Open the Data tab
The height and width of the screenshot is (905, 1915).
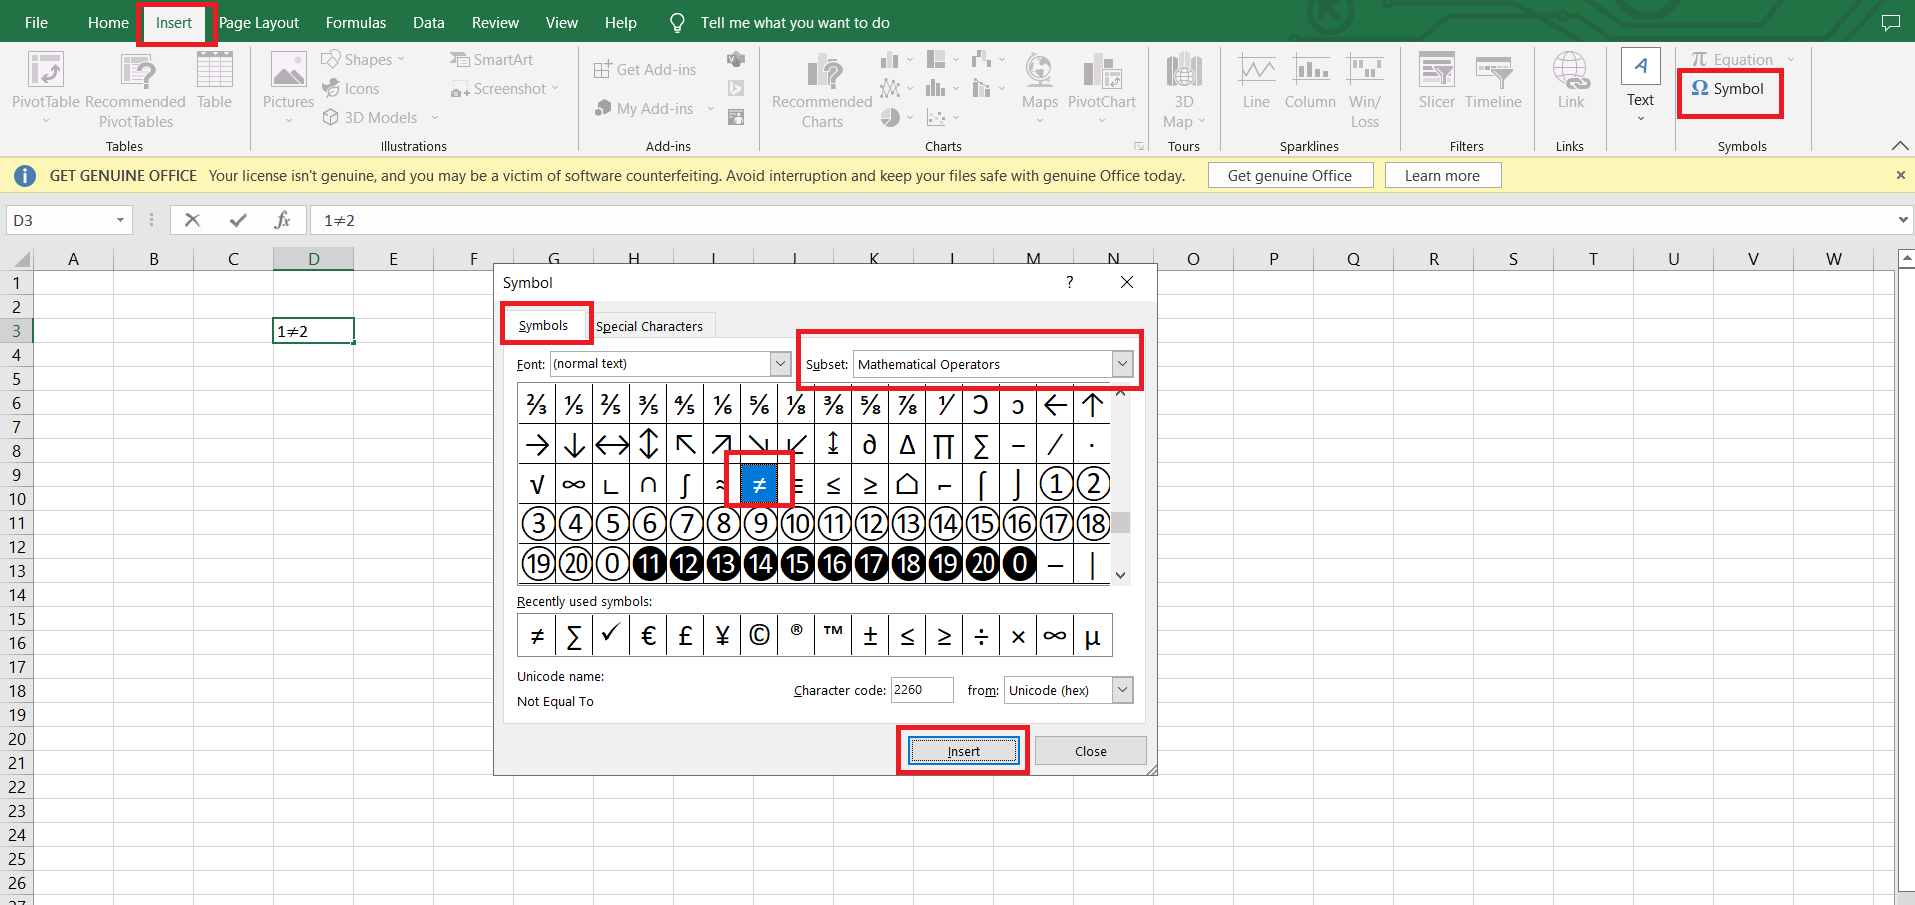click(x=428, y=22)
